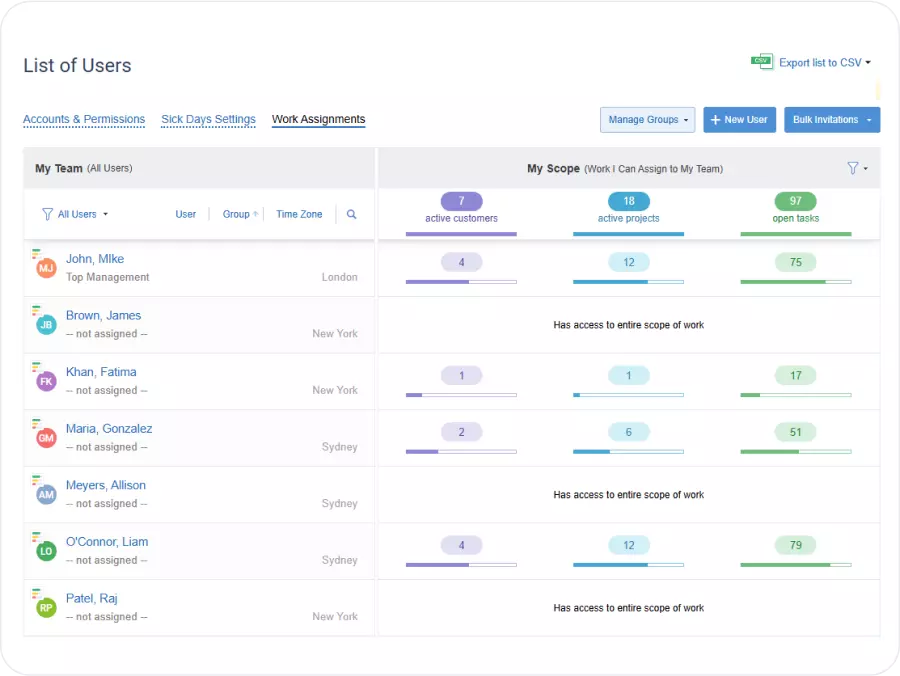900x676 pixels.
Task: Click the GM avatar for Maria, Gonzalez
Action: 46,438
